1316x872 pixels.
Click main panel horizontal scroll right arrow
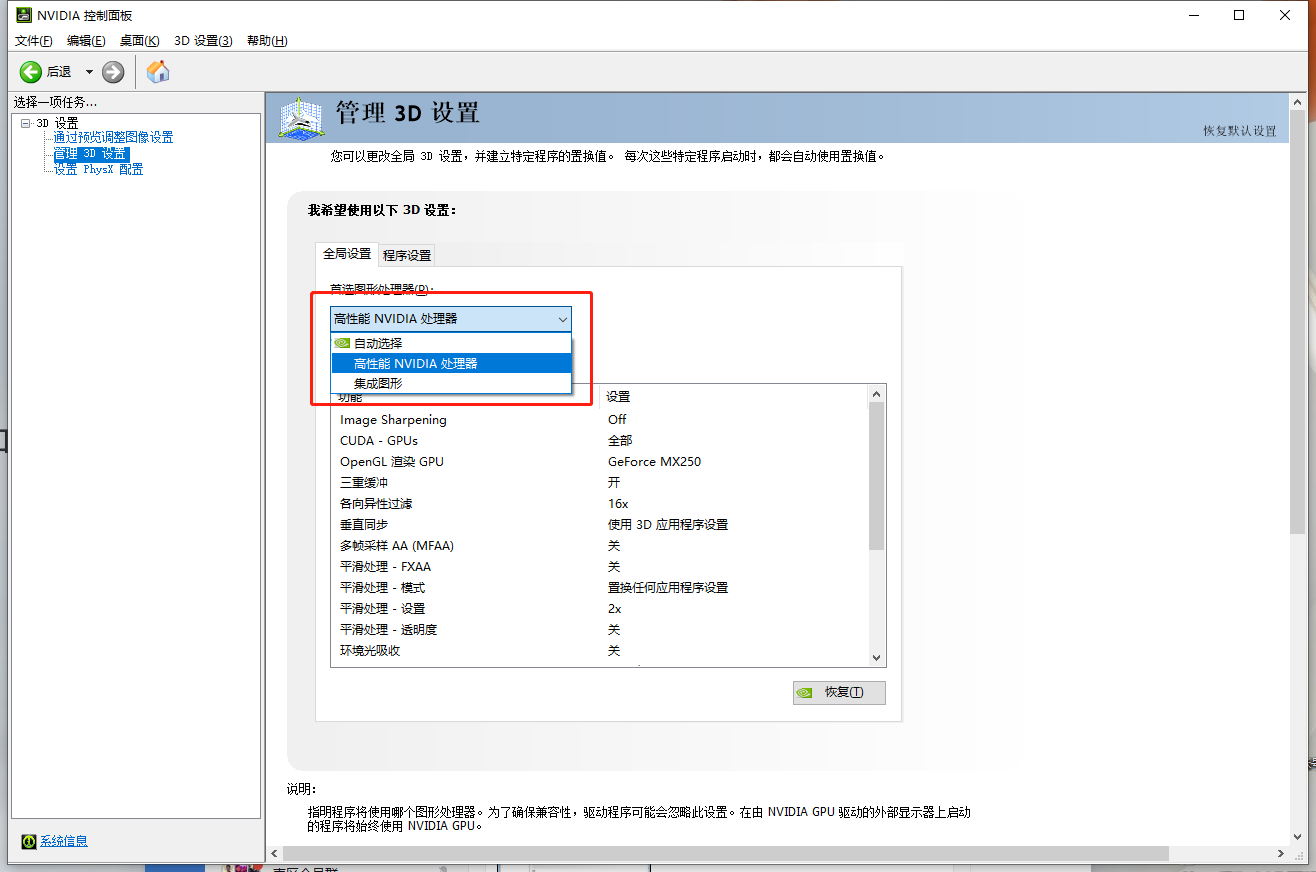(1282, 853)
